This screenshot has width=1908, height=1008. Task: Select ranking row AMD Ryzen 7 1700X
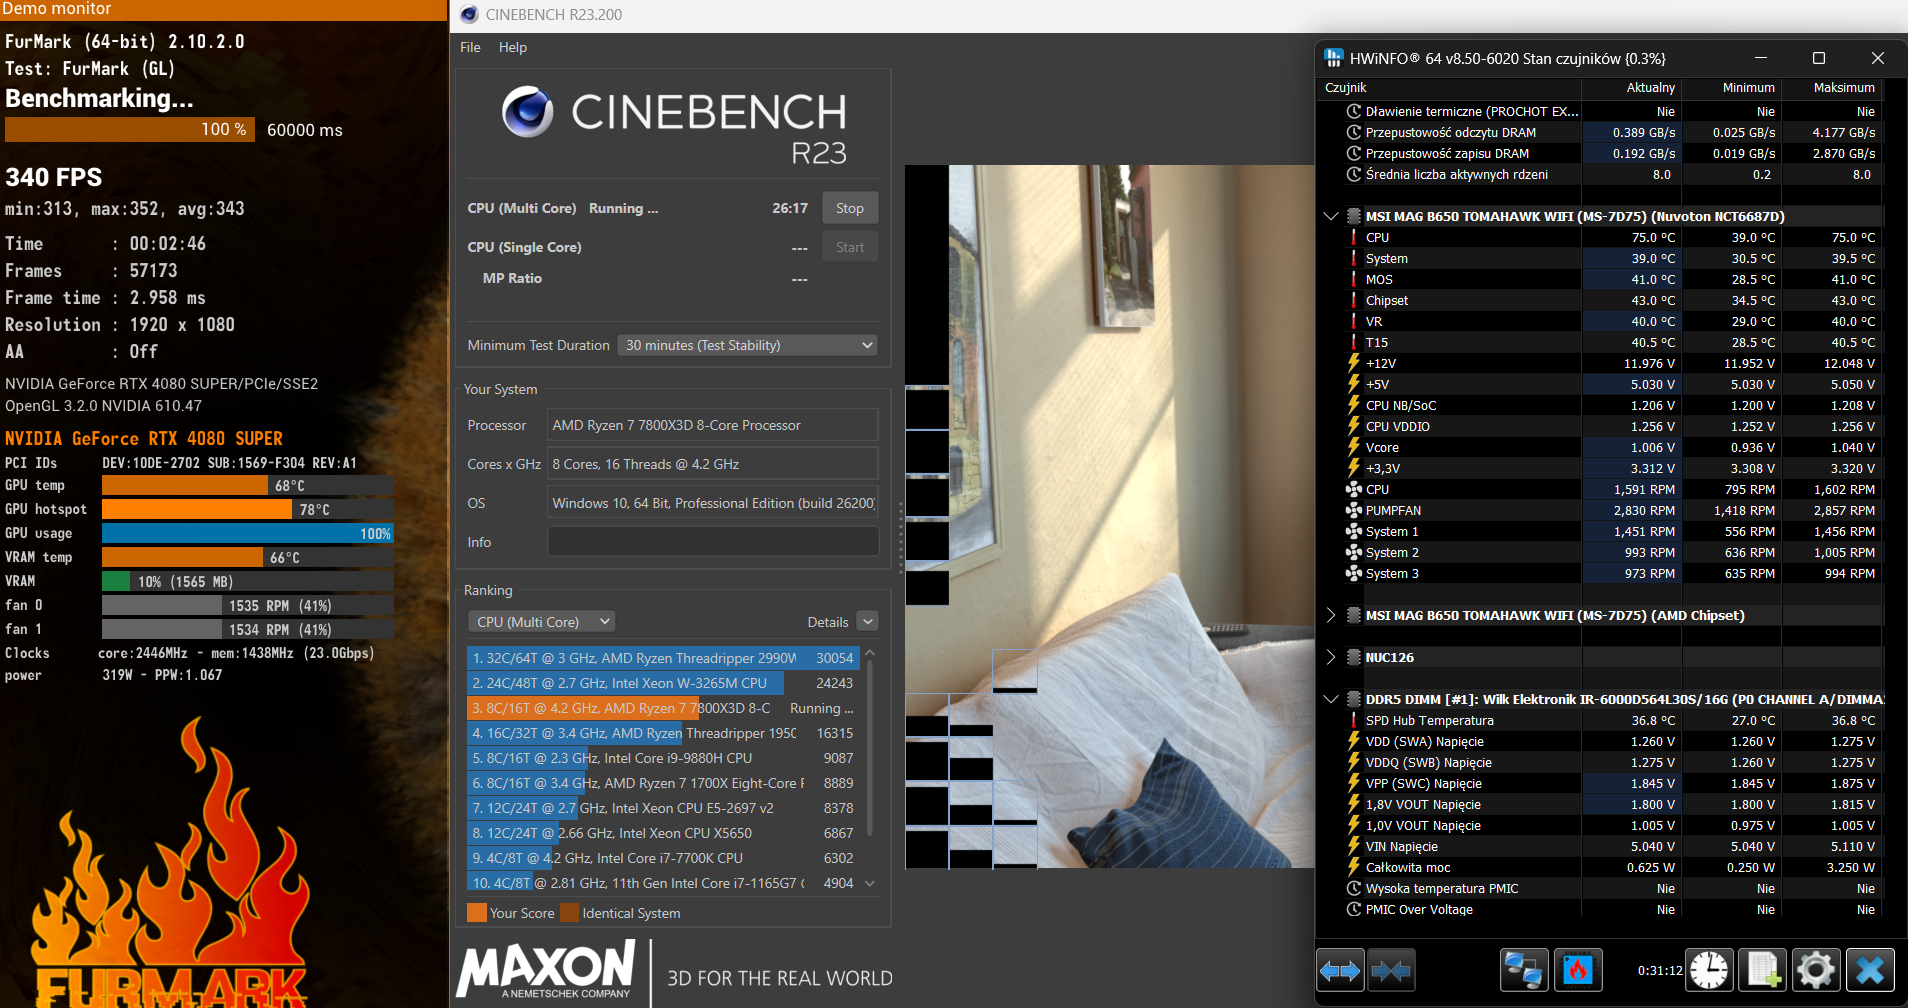pyautogui.click(x=663, y=783)
